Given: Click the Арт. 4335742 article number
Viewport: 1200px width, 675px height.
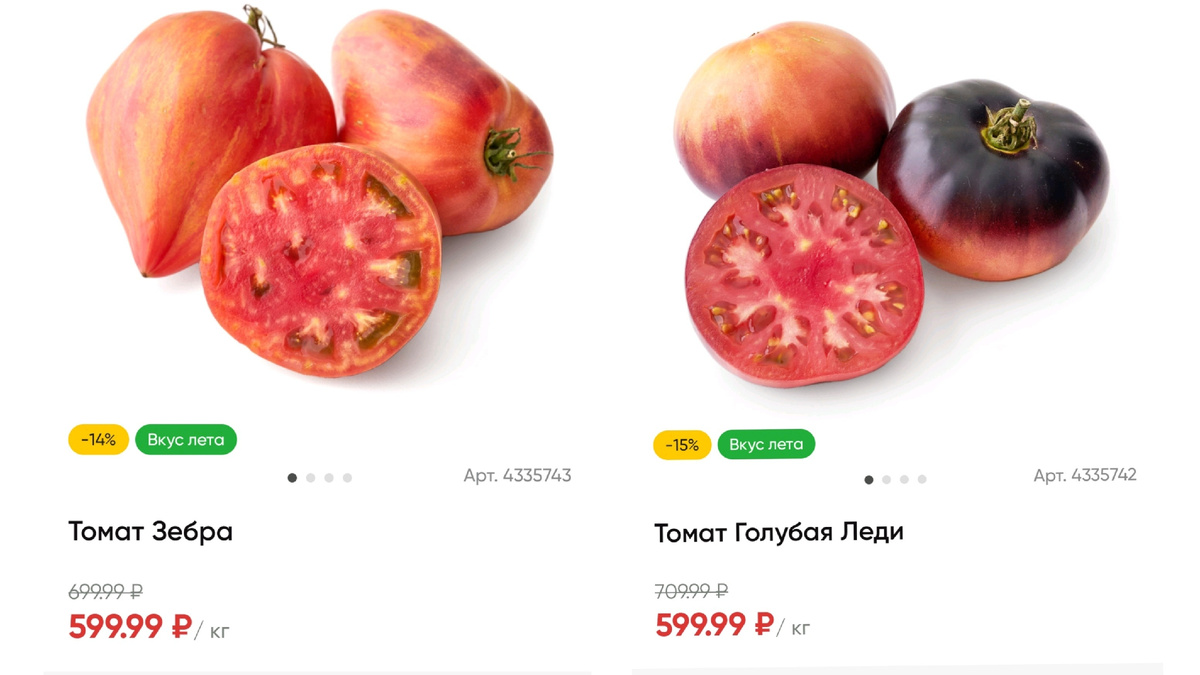Looking at the screenshot, I should [x=1085, y=477].
